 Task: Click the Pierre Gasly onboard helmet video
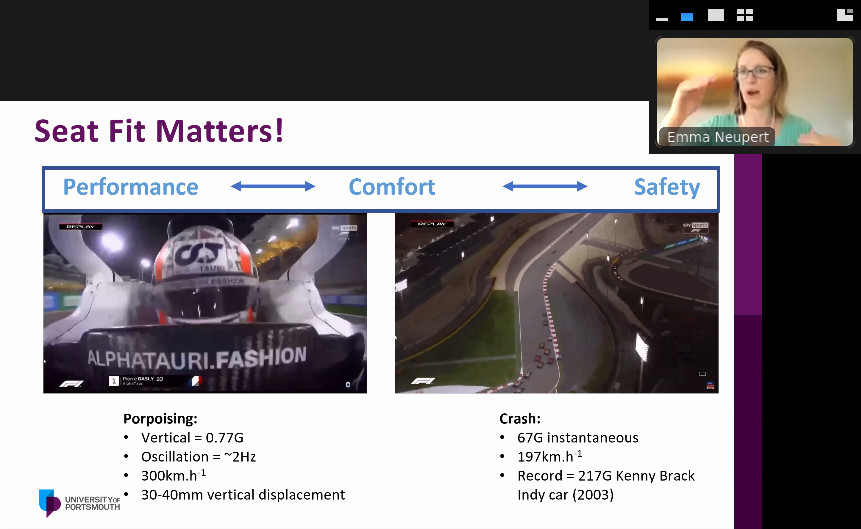click(x=205, y=303)
